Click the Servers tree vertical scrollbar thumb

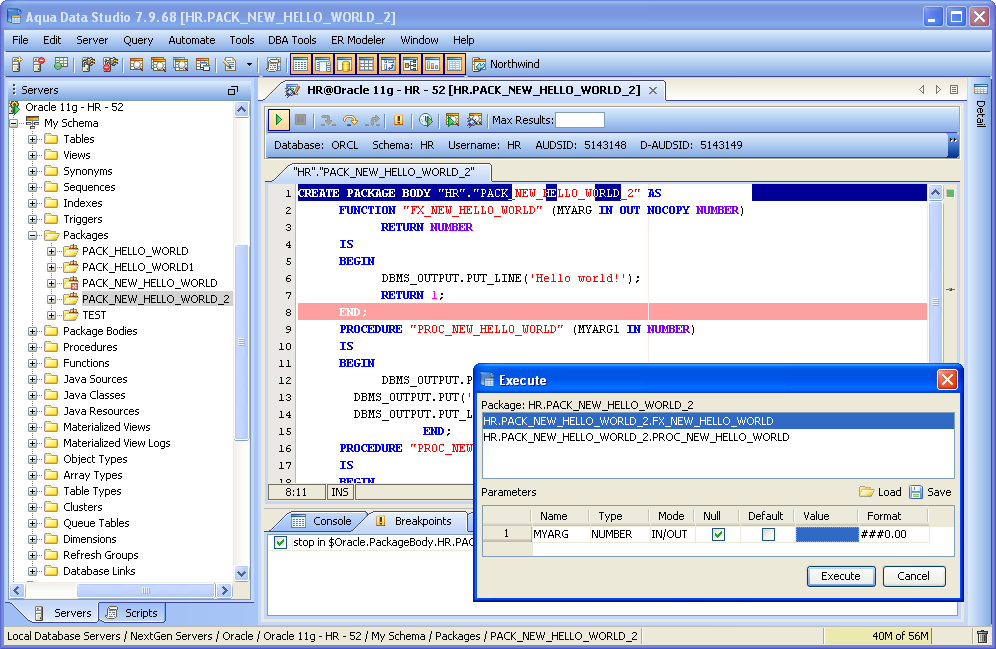point(241,340)
